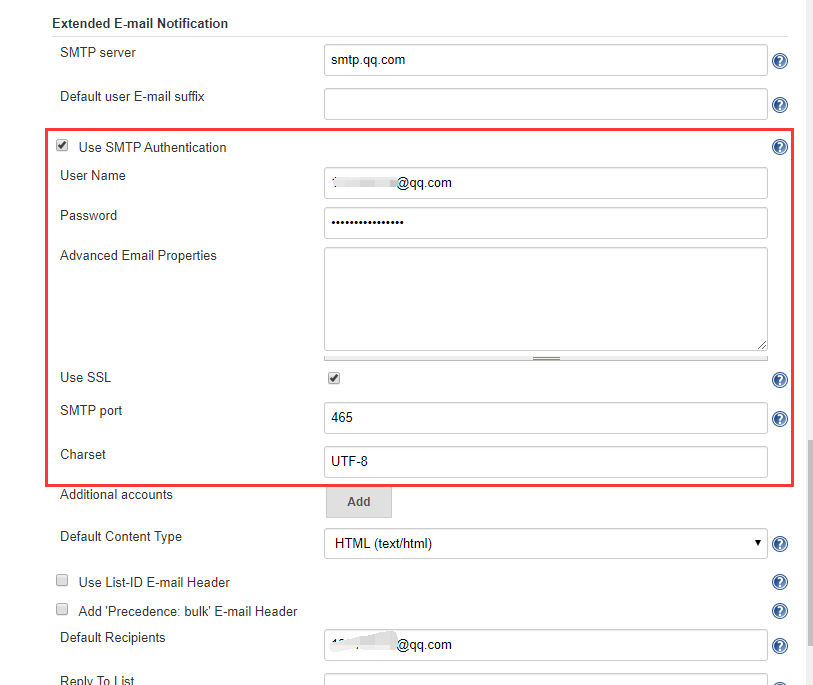Click into the Advanced Email Properties textarea
This screenshot has width=813, height=685.
pyautogui.click(x=545, y=298)
